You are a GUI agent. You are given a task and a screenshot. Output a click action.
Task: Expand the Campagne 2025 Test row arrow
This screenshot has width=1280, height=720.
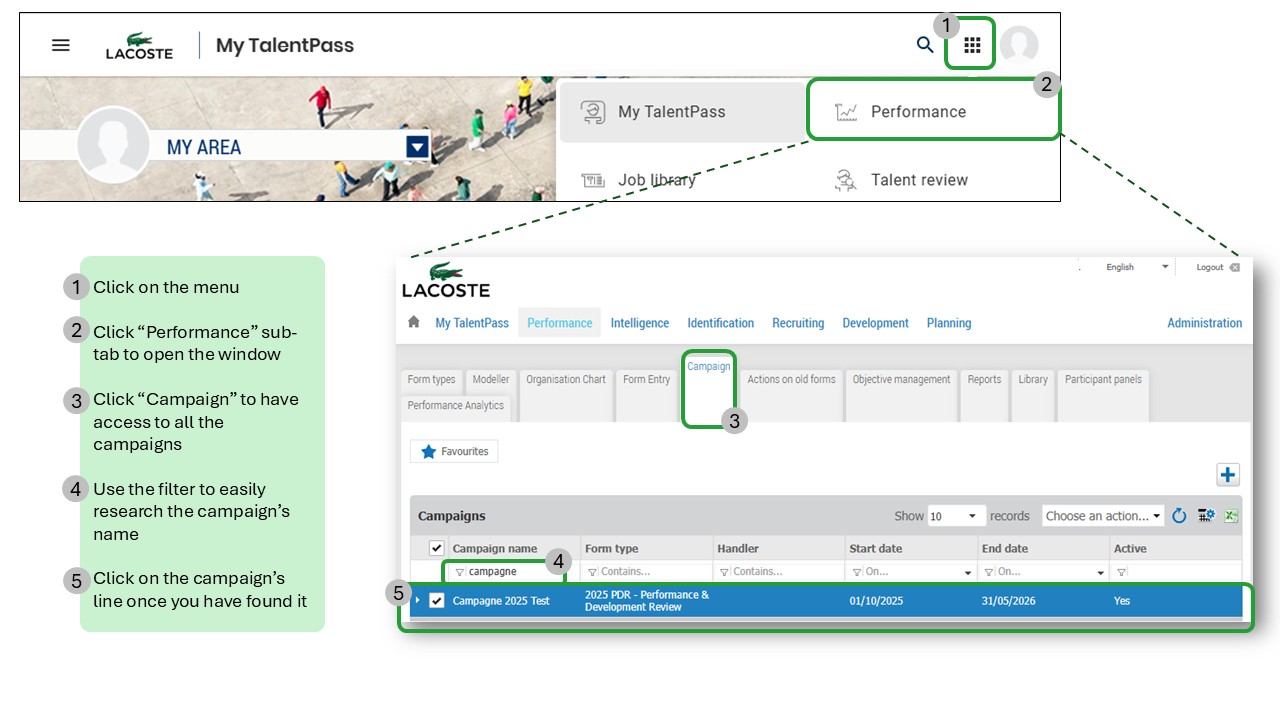tap(418, 600)
